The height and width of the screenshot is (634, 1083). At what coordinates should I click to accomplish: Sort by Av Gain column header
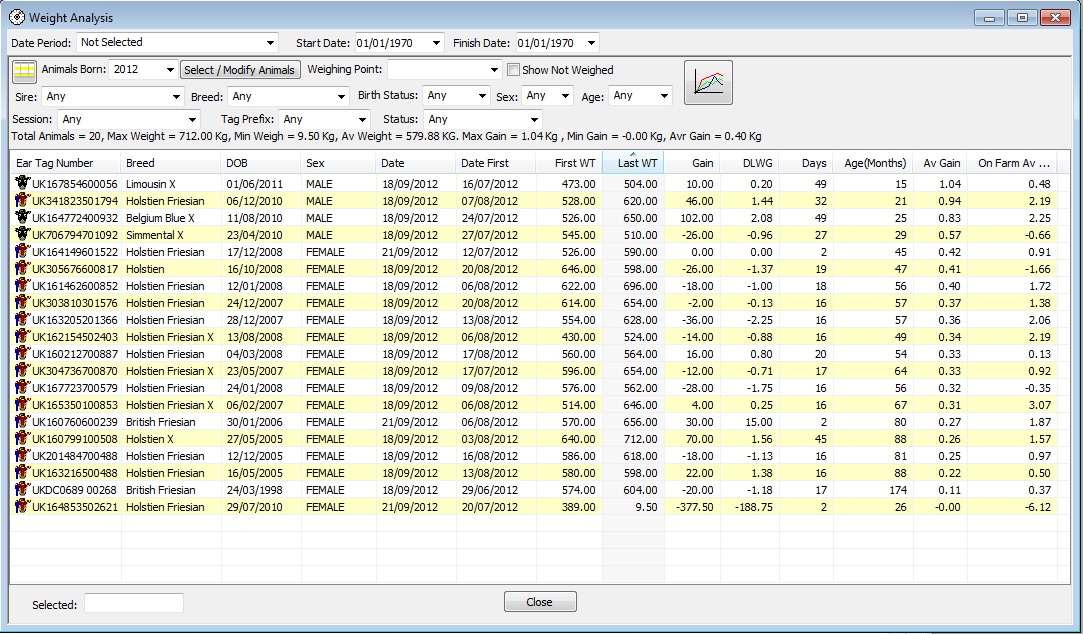(940, 163)
